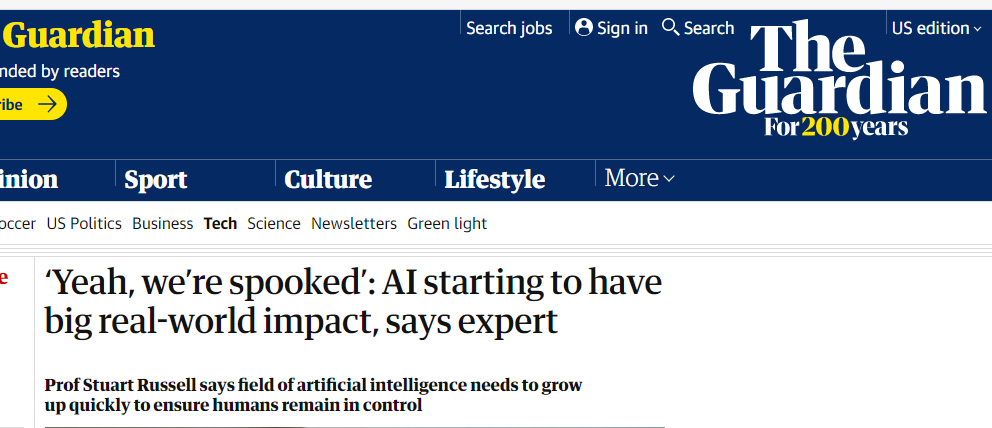
Task: Open the Sport section
Action: (156, 180)
